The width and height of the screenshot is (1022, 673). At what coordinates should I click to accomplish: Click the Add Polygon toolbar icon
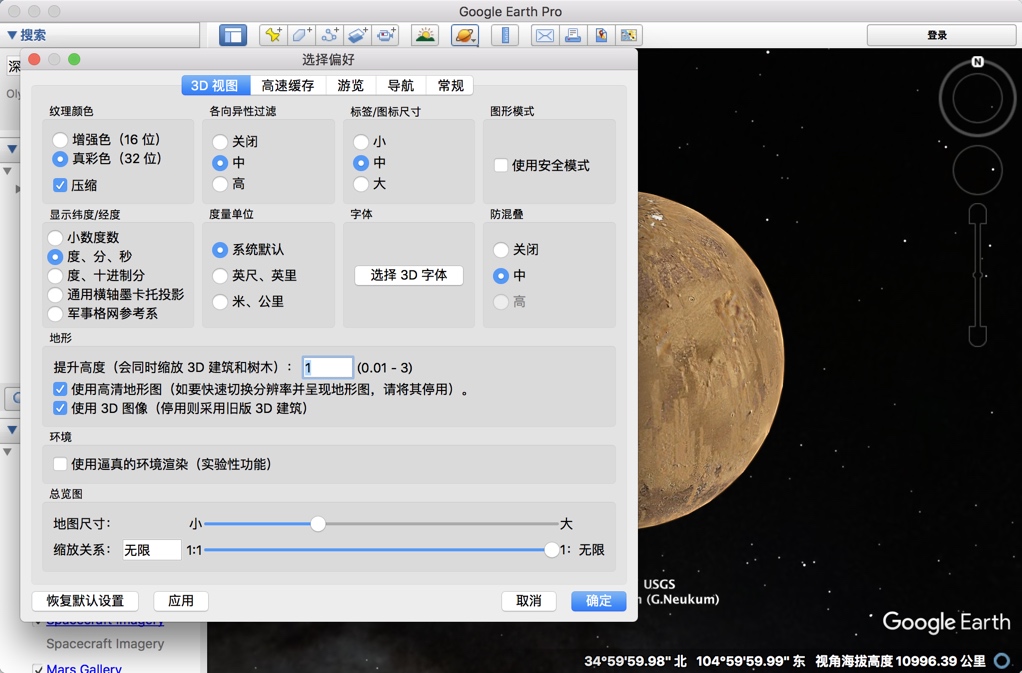(x=301, y=35)
